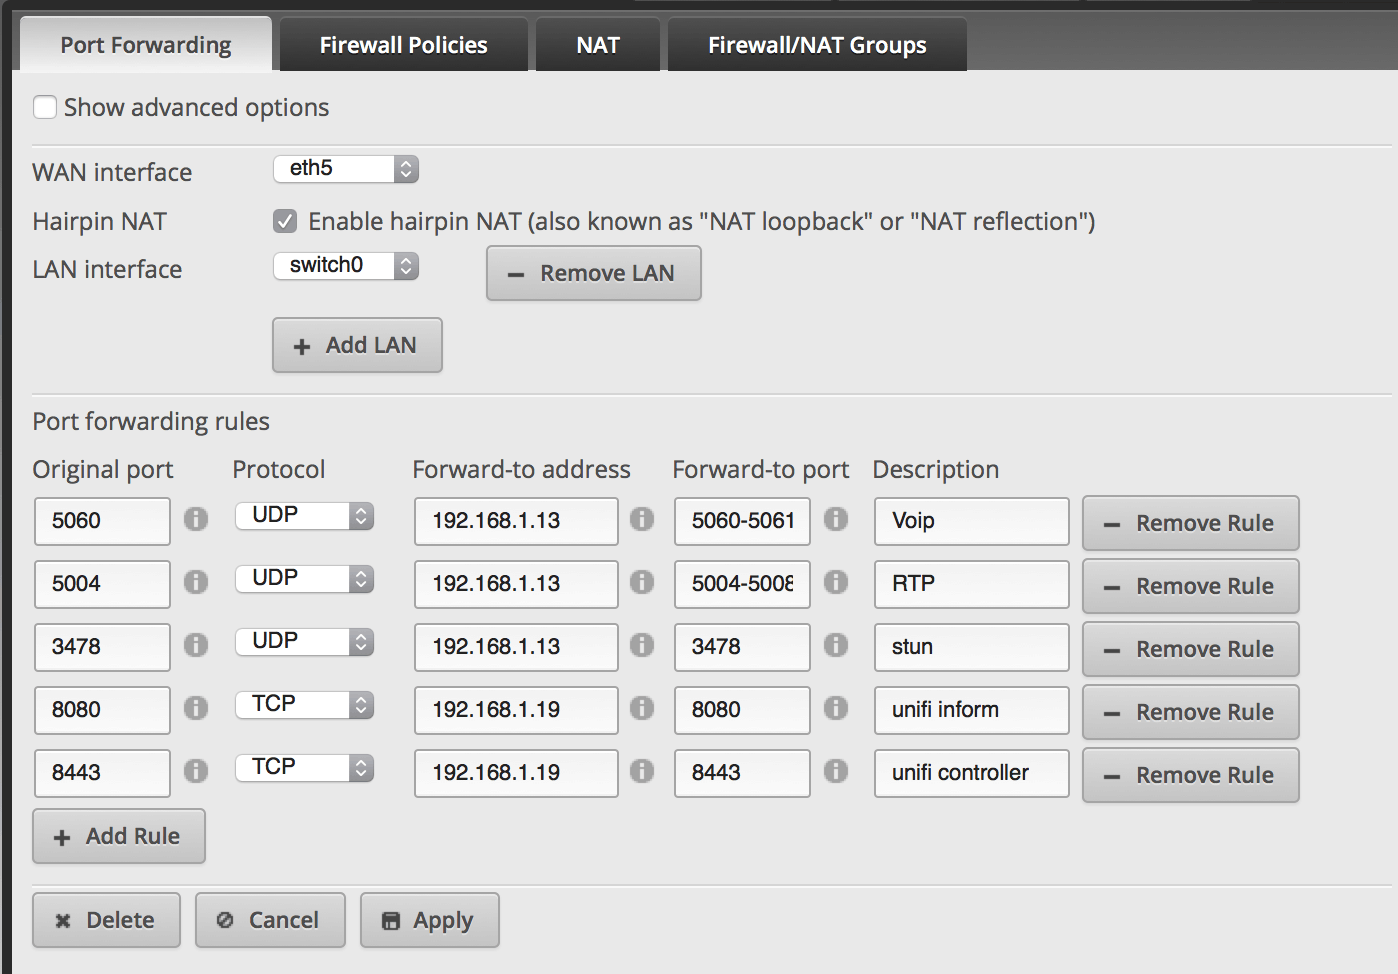Click info icon beside forward-to port 8080
Image resolution: width=1398 pixels, height=974 pixels.
pyautogui.click(x=836, y=708)
